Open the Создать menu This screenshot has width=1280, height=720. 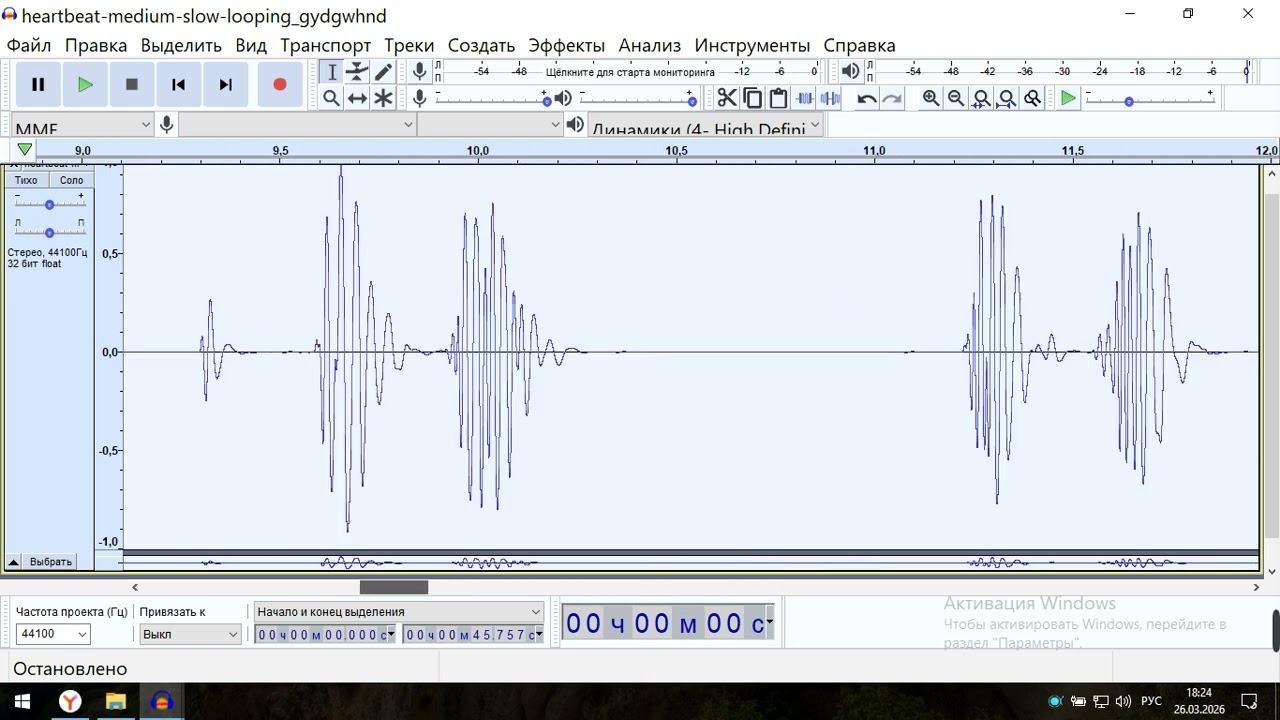point(481,45)
